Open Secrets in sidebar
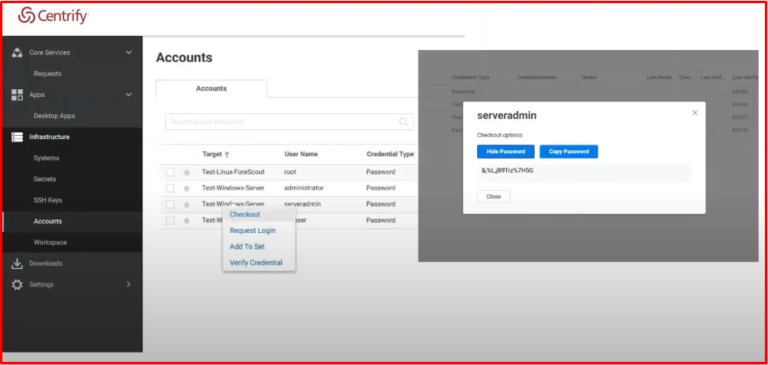 45,179
